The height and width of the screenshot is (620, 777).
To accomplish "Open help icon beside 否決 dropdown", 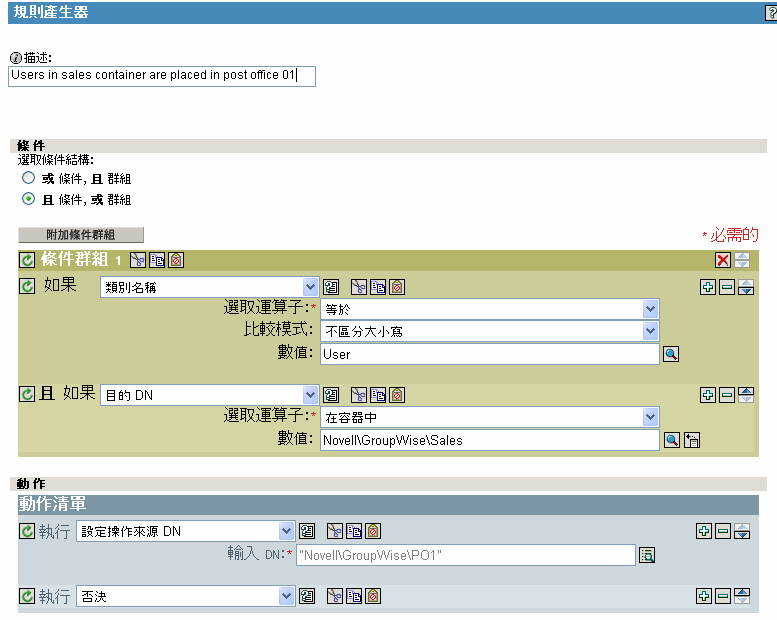I will [307, 596].
